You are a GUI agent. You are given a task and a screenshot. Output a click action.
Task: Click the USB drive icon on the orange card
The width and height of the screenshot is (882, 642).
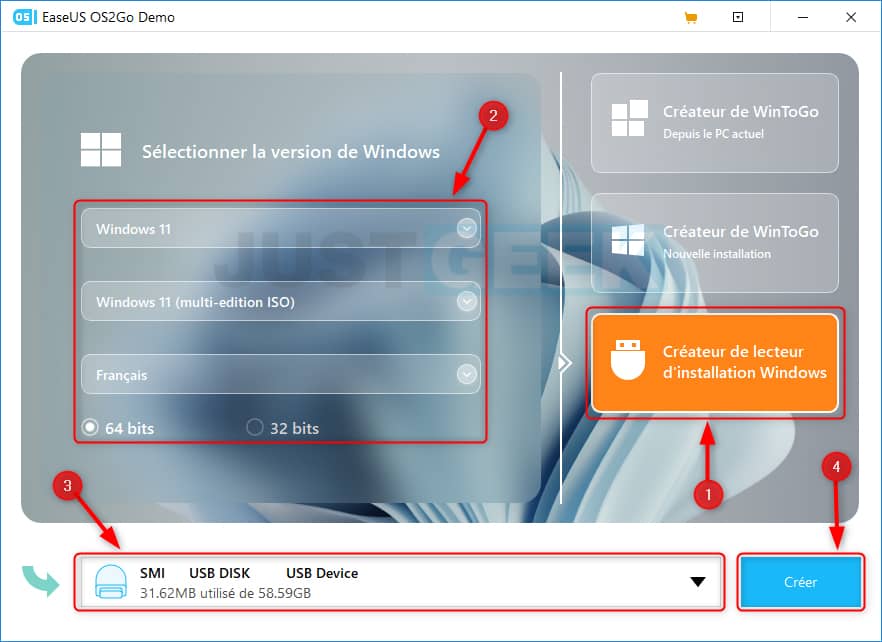pyautogui.click(x=628, y=360)
